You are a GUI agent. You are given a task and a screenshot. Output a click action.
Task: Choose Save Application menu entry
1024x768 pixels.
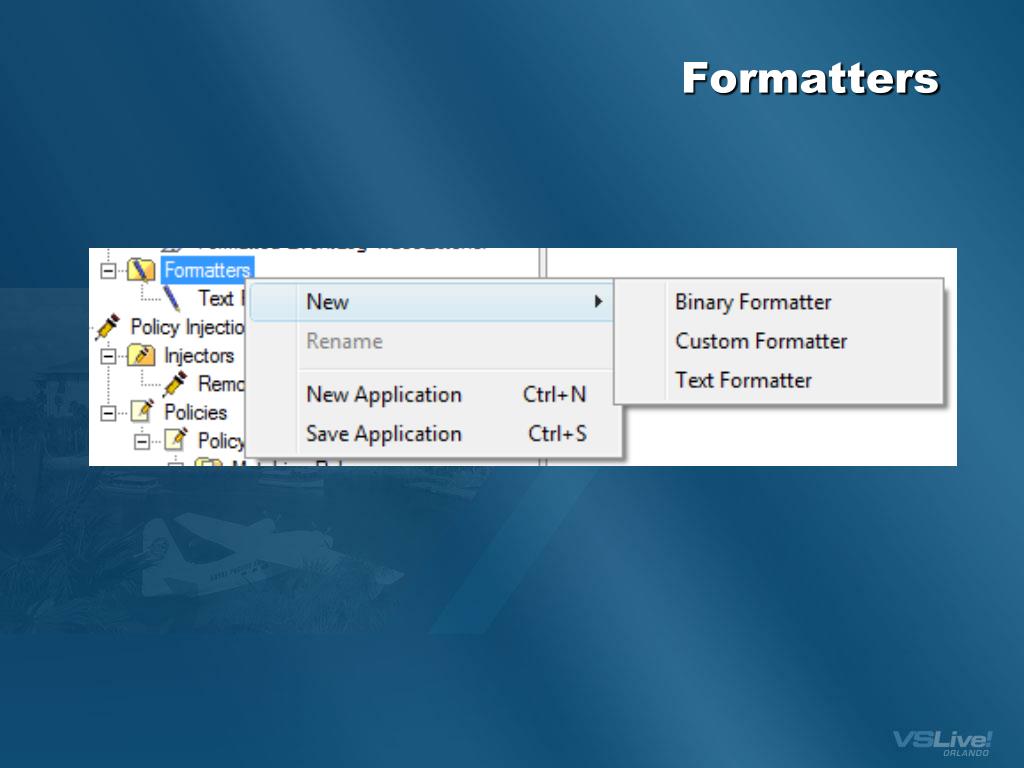(x=434, y=434)
